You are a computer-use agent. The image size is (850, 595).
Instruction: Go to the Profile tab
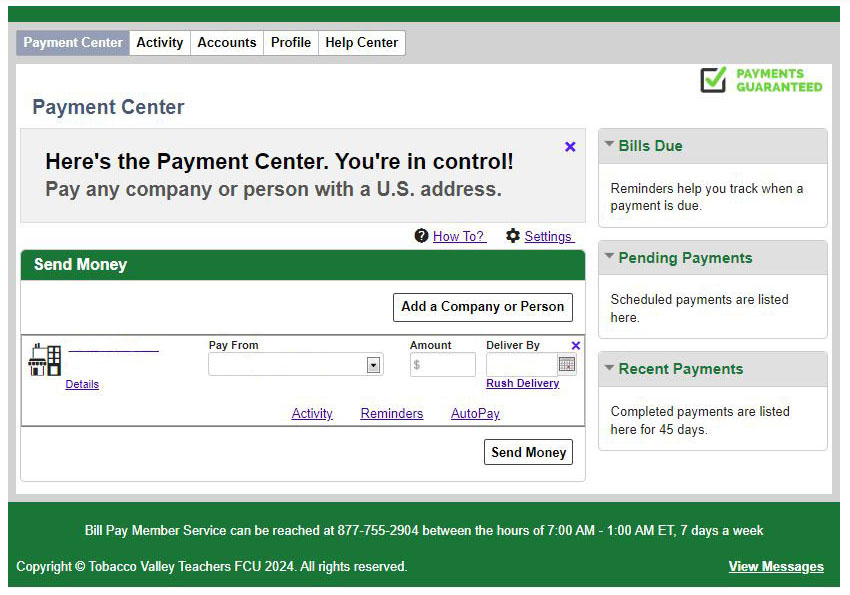point(291,42)
